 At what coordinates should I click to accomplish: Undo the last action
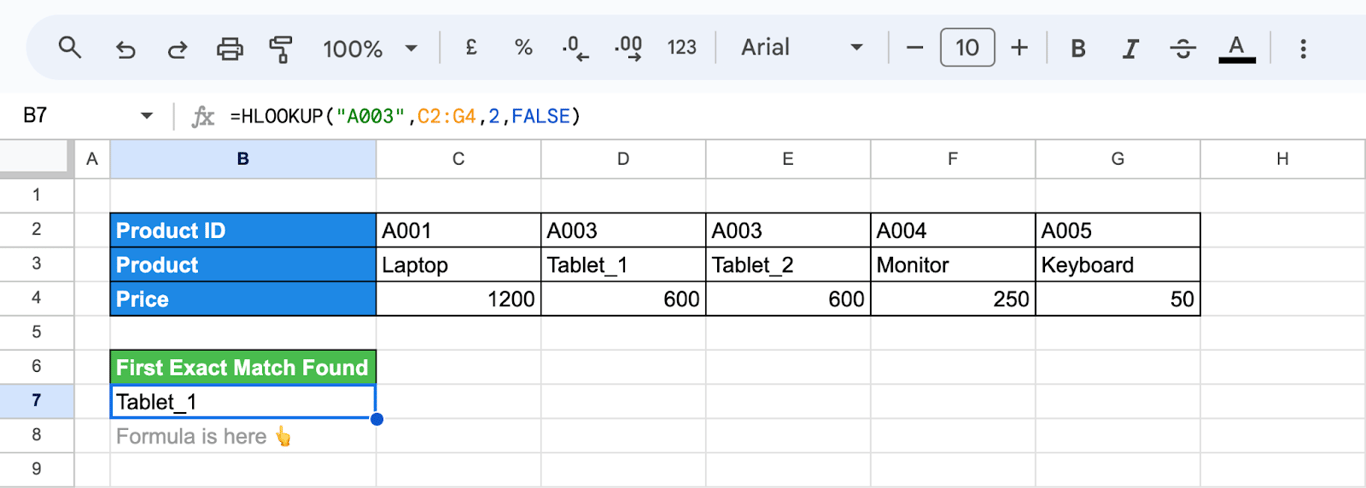click(x=125, y=48)
